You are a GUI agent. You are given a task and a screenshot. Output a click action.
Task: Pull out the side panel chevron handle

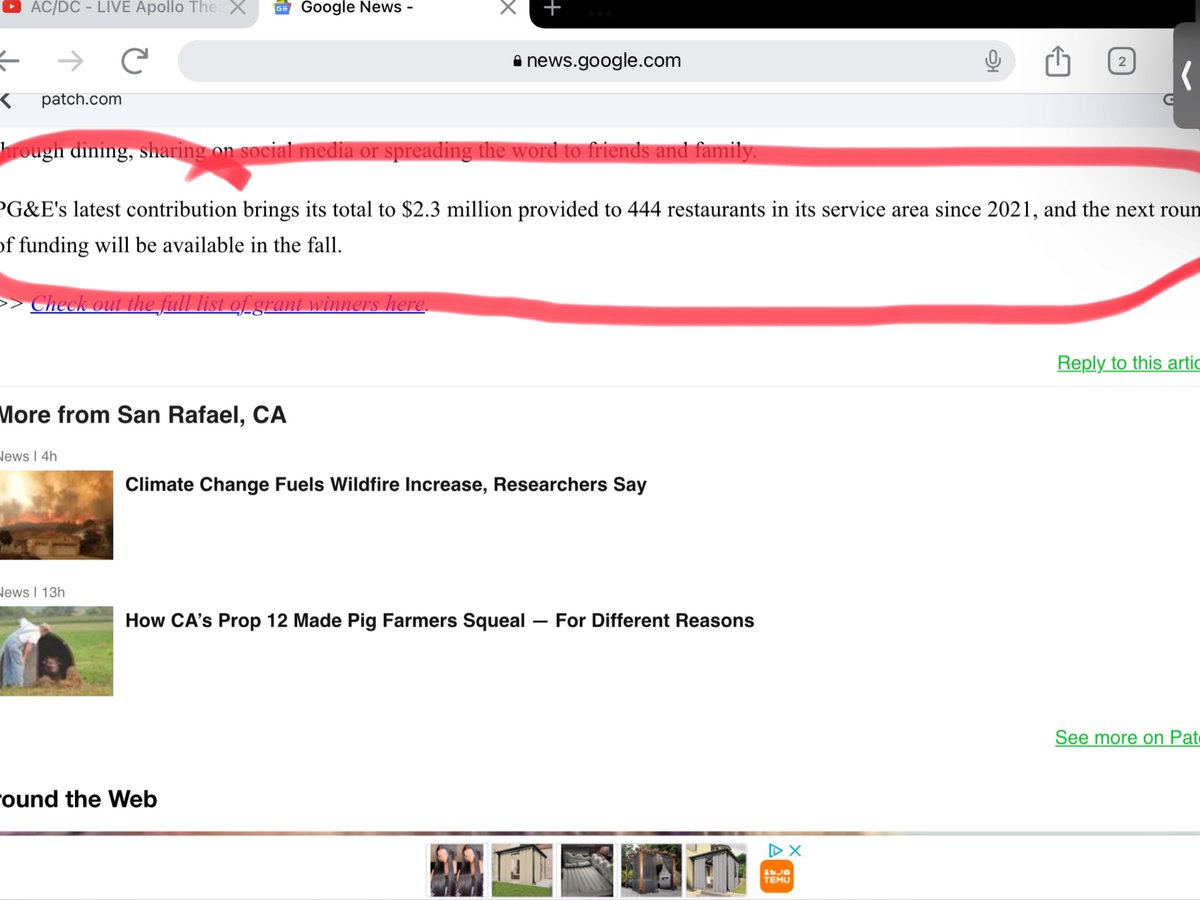tap(1187, 76)
